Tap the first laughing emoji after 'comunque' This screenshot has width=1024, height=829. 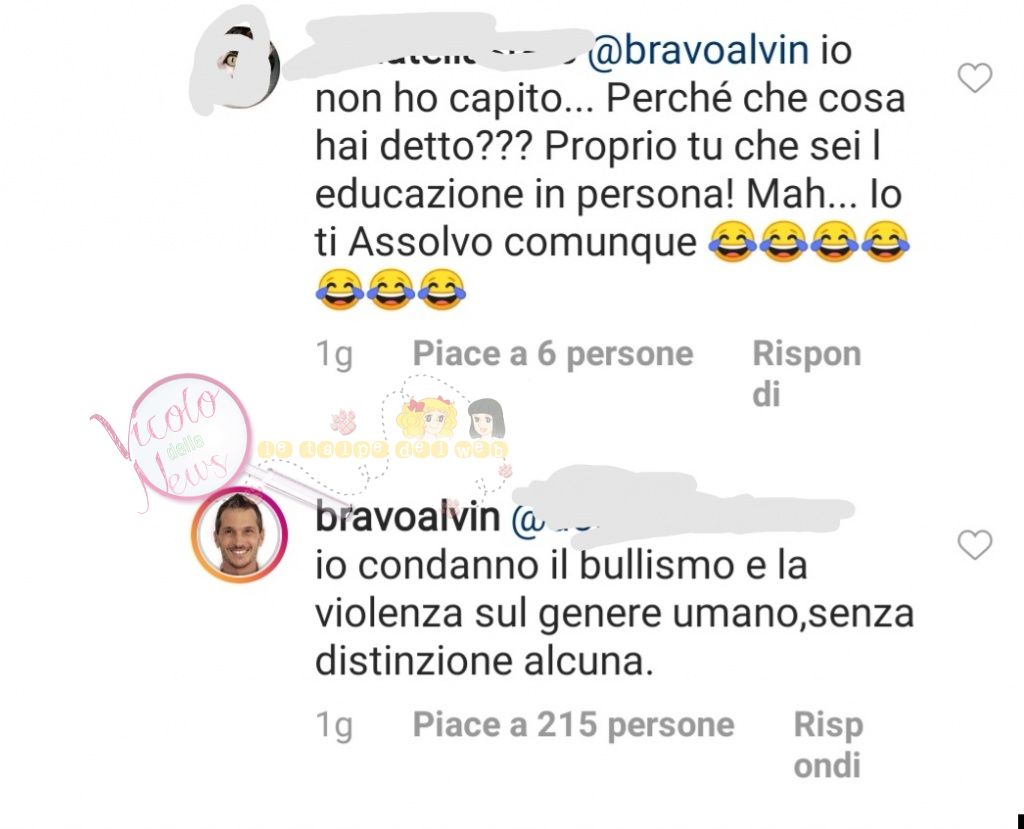tap(733, 242)
